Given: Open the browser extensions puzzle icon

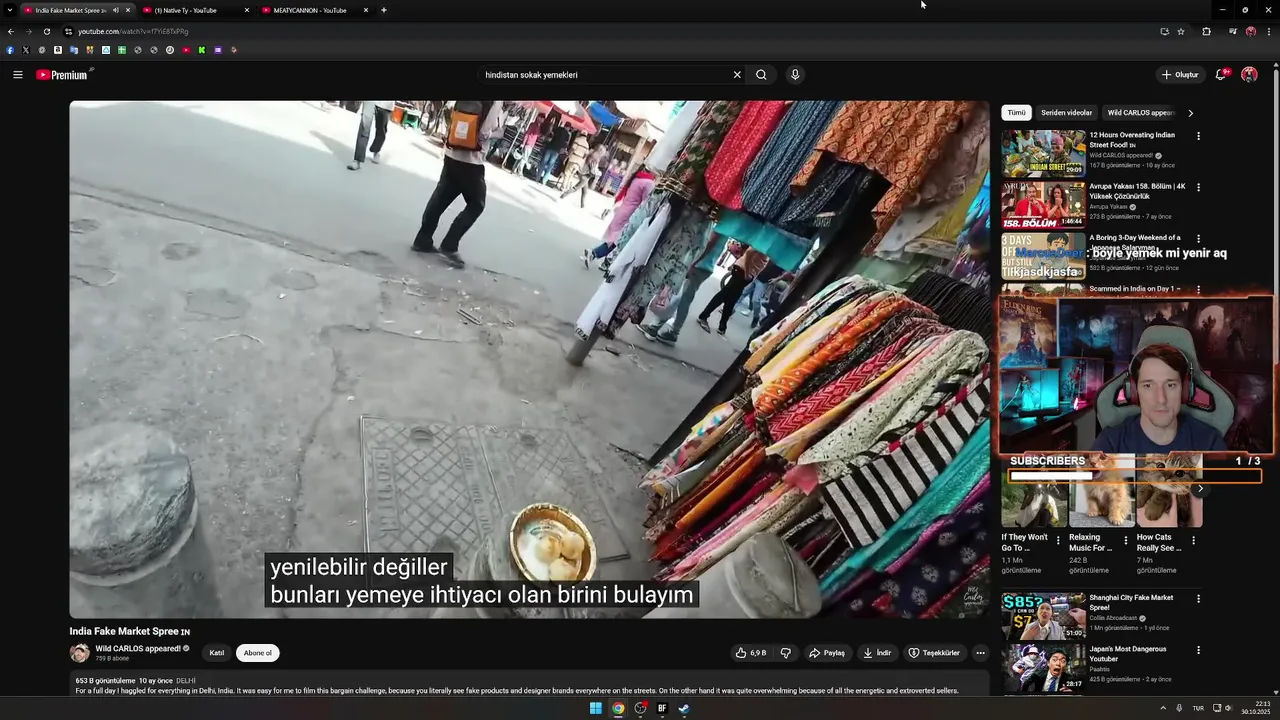Looking at the screenshot, I should point(1206,31).
